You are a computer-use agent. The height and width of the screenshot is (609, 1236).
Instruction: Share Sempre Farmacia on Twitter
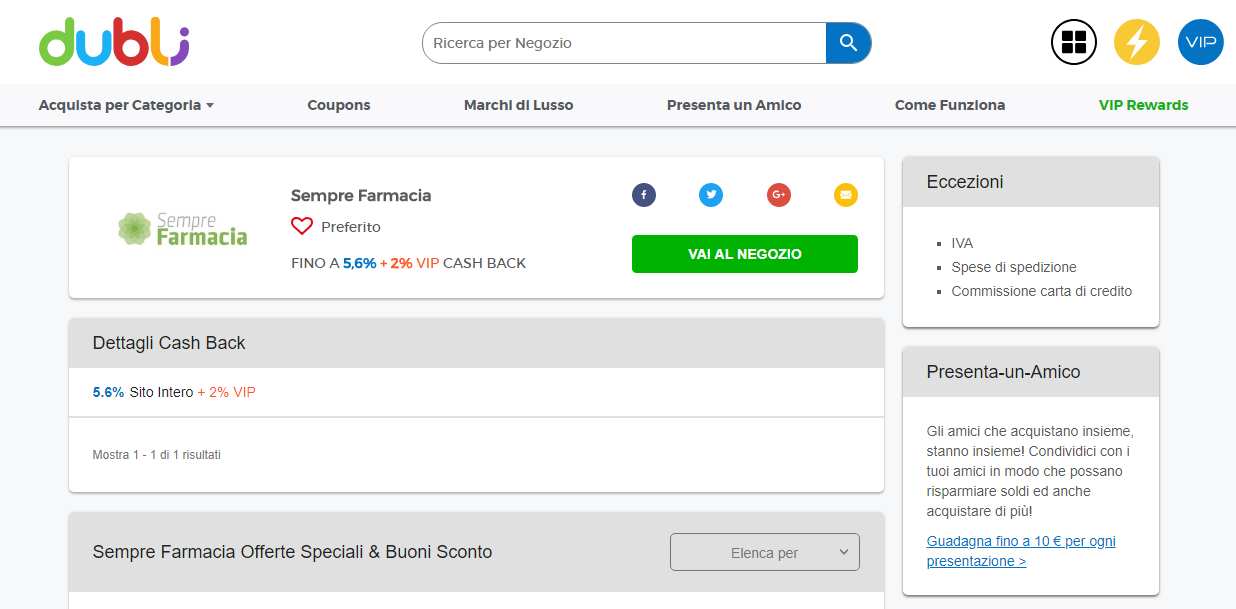coord(711,195)
